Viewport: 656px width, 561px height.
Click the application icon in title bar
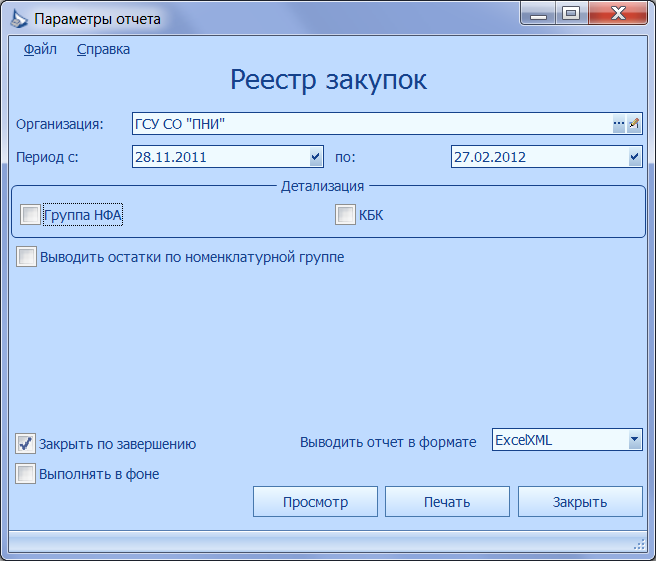click(x=18, y=19)
